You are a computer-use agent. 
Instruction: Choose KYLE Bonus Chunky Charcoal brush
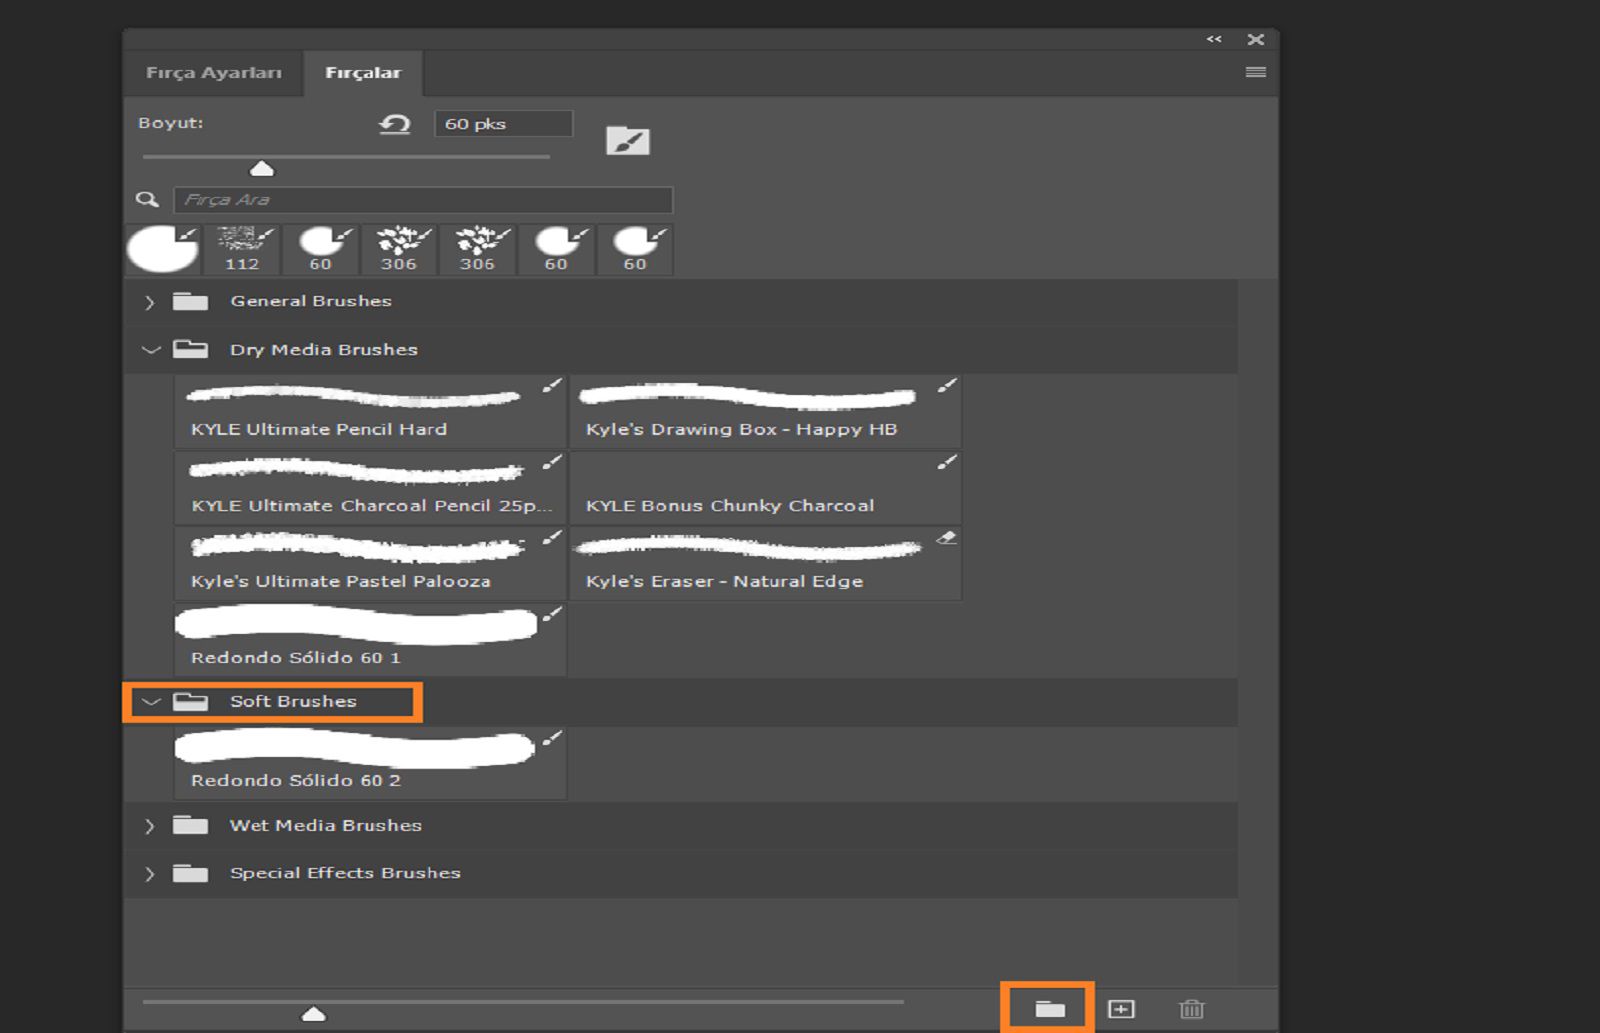765,487
